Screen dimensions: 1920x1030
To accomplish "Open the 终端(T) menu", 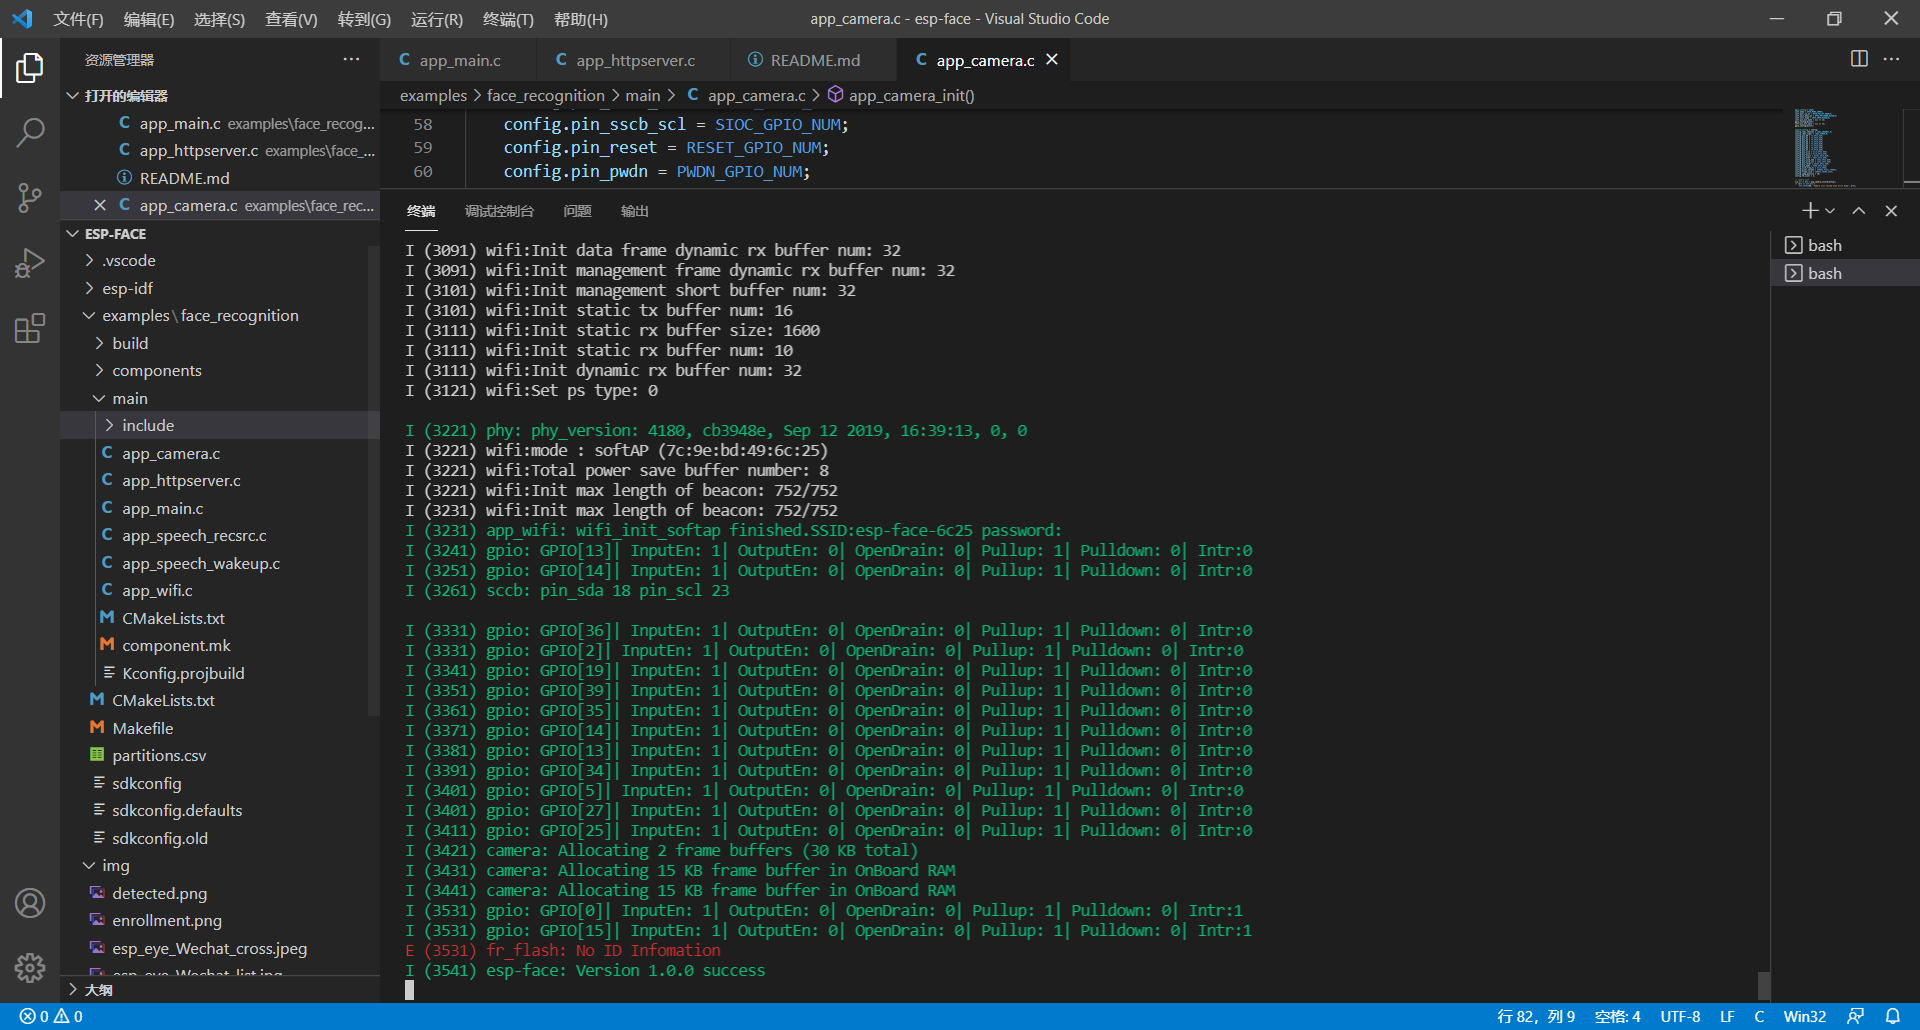I will (508, 19).
